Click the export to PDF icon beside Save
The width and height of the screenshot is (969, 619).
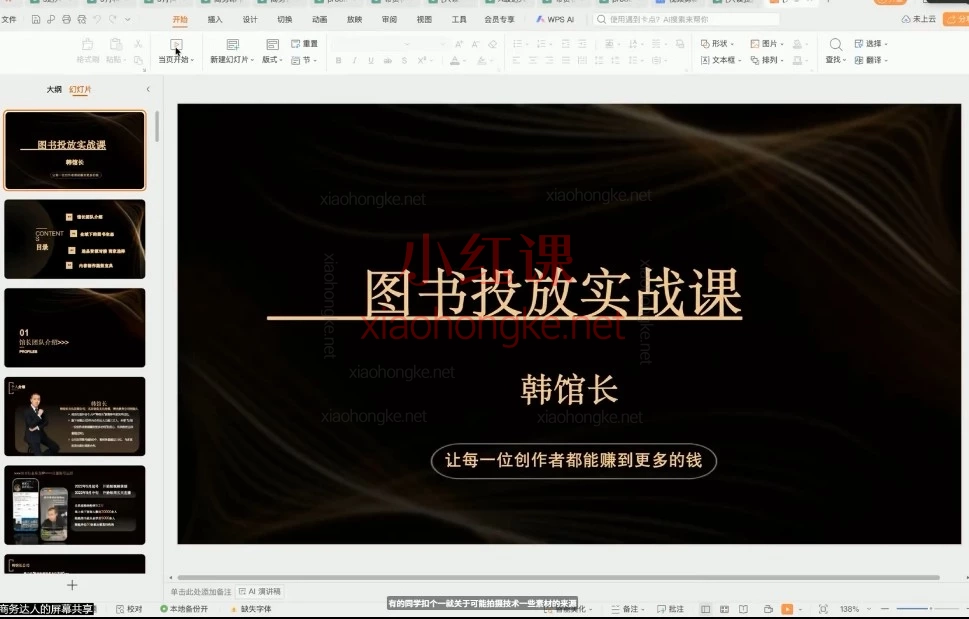click(x=51, y=20)
